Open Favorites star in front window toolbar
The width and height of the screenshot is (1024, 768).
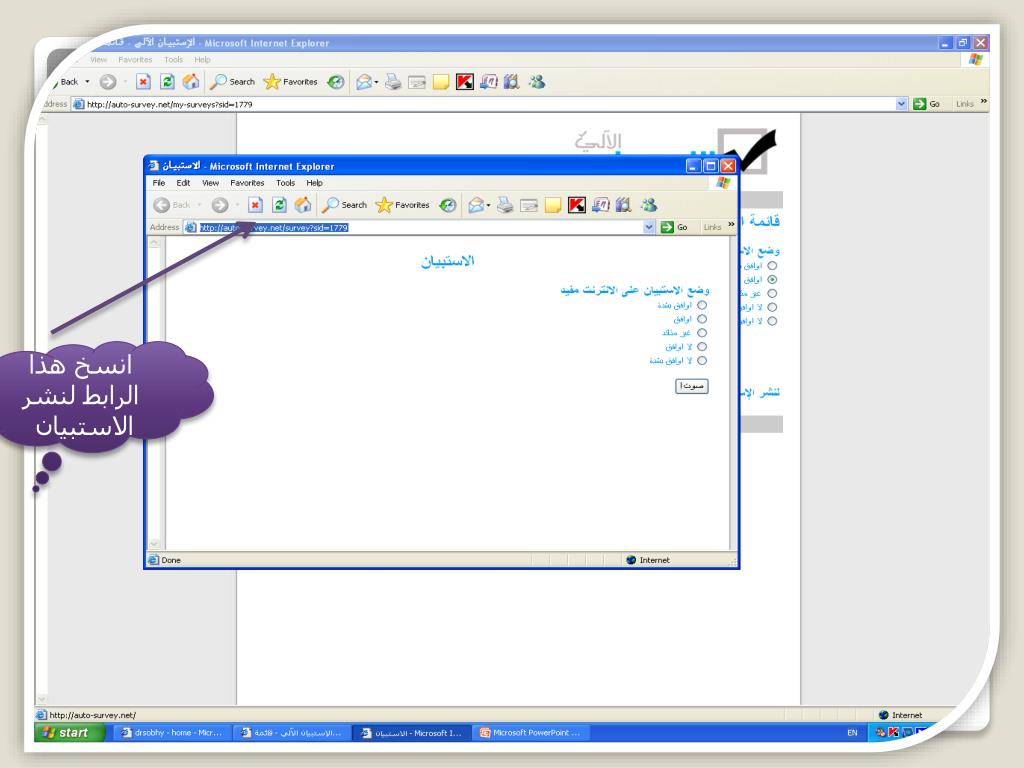click(x=403, y=205)
